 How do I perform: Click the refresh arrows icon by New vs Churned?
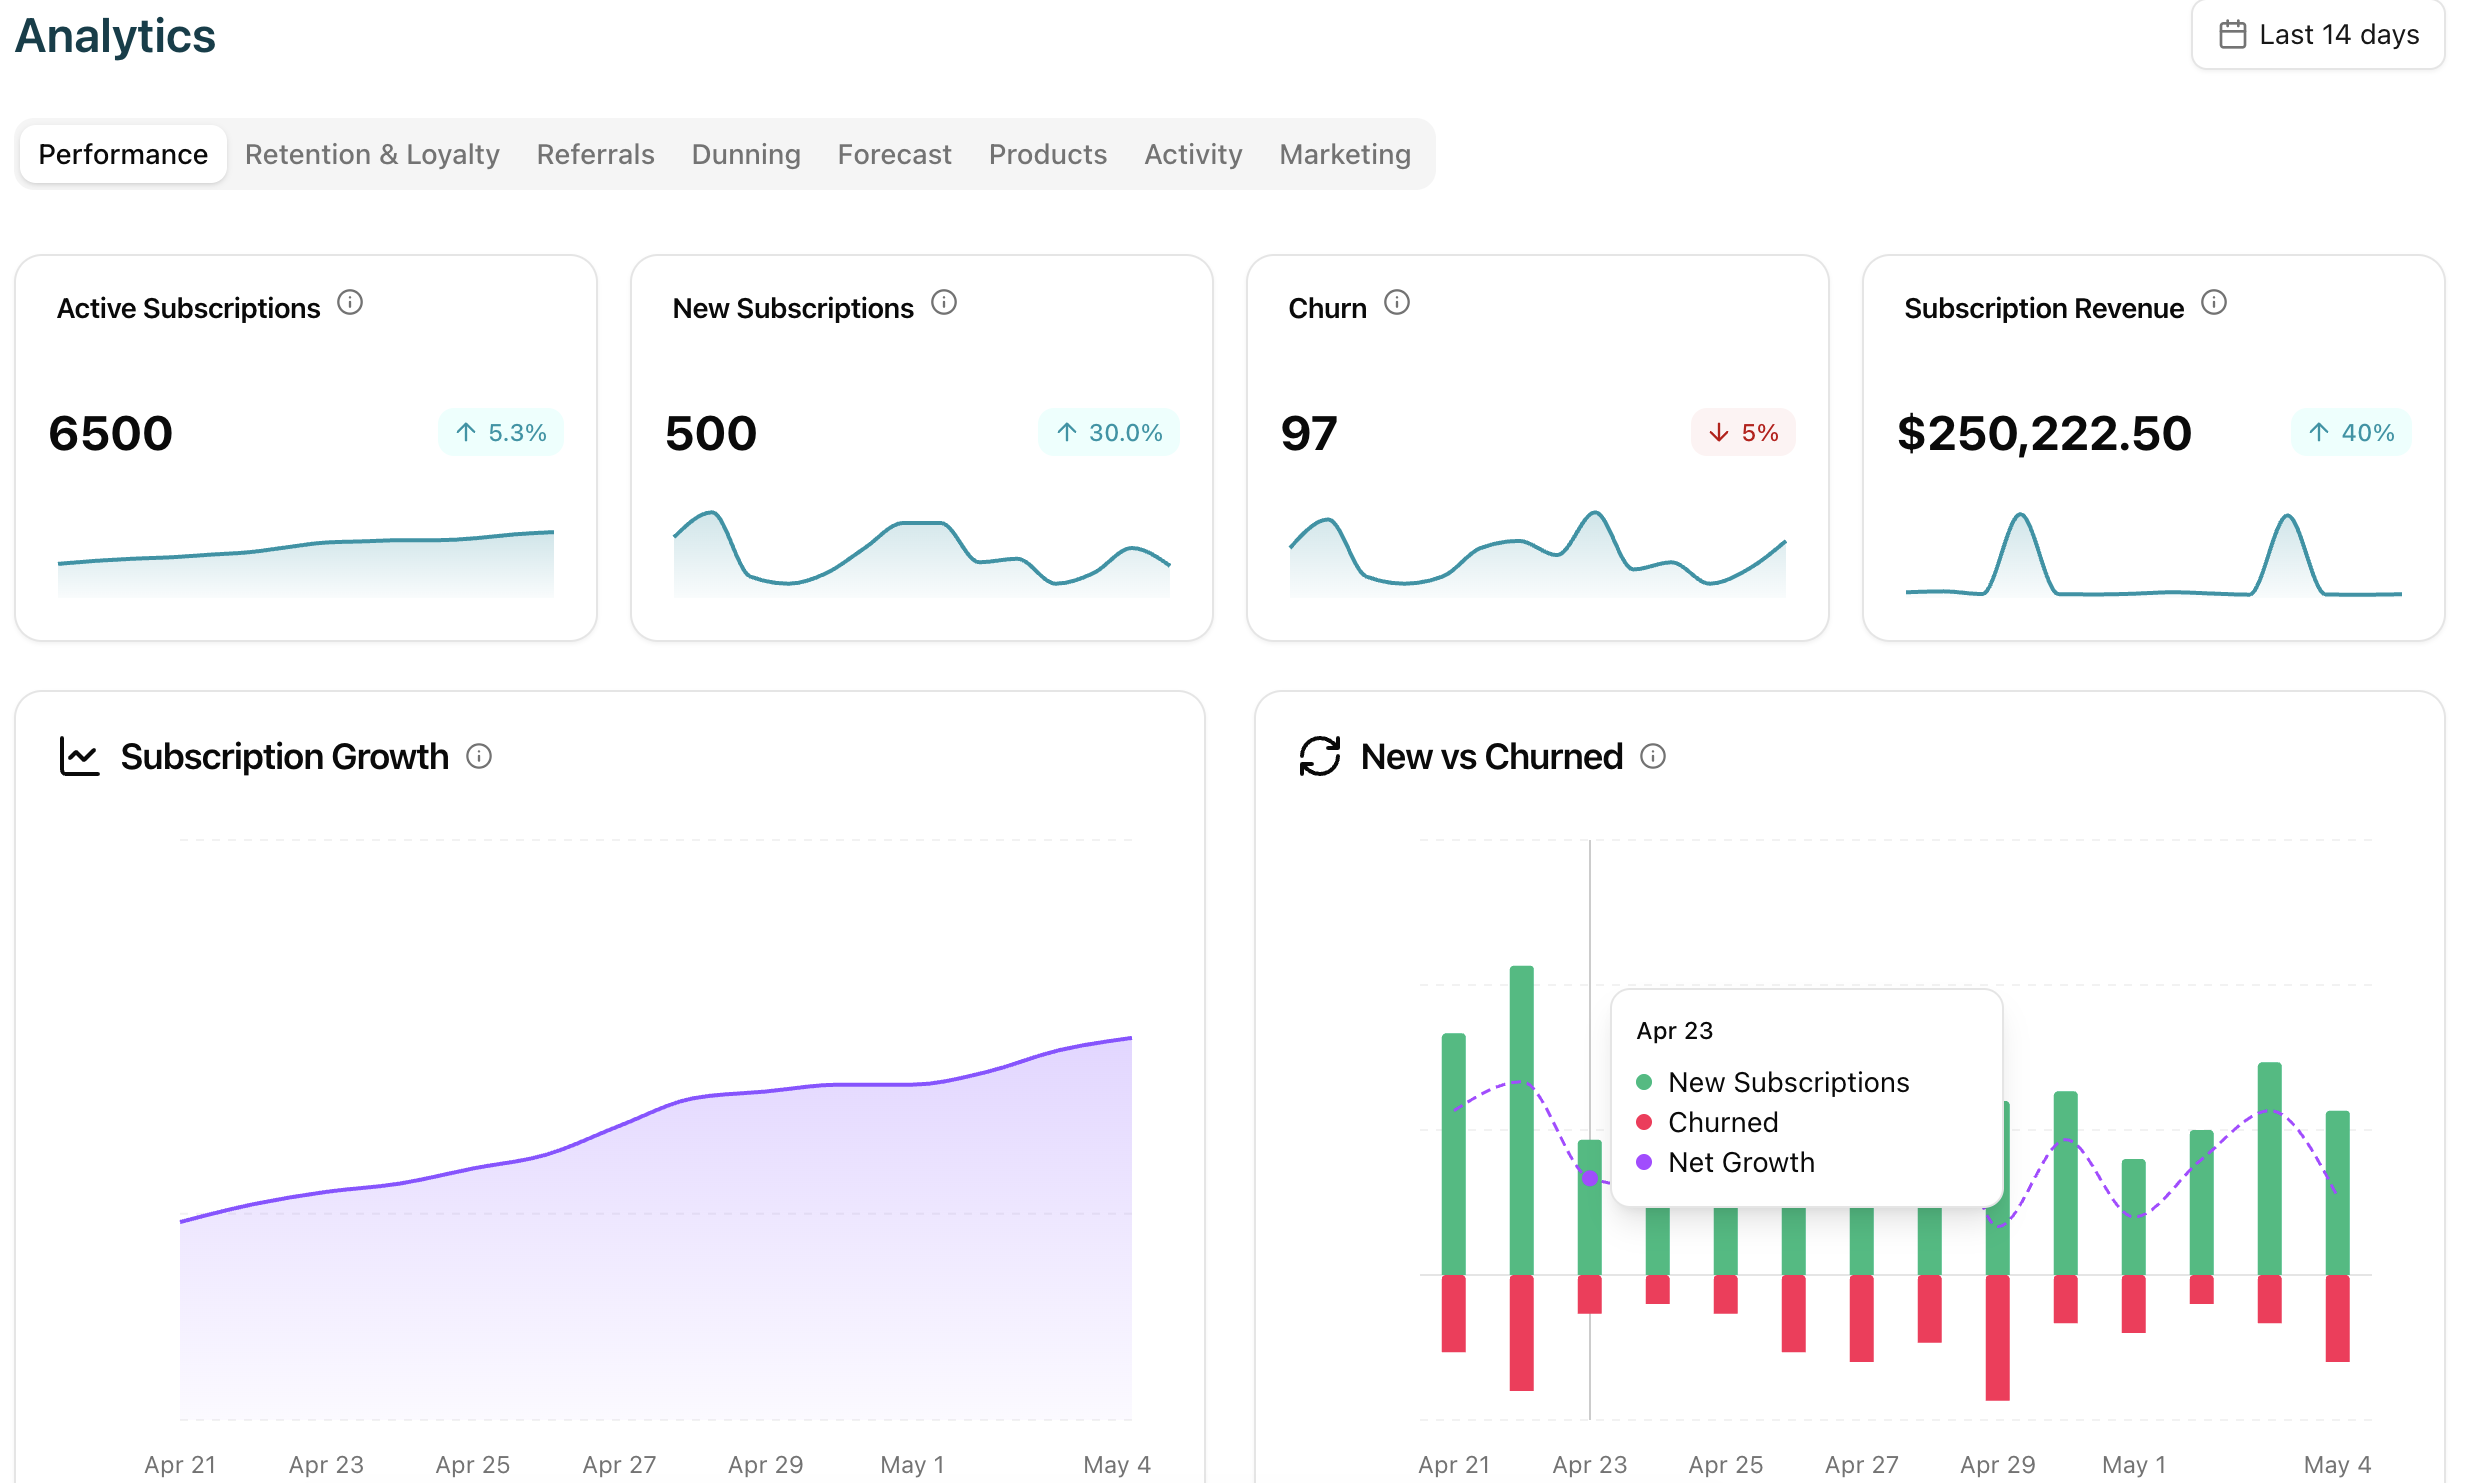(1319, 756)
